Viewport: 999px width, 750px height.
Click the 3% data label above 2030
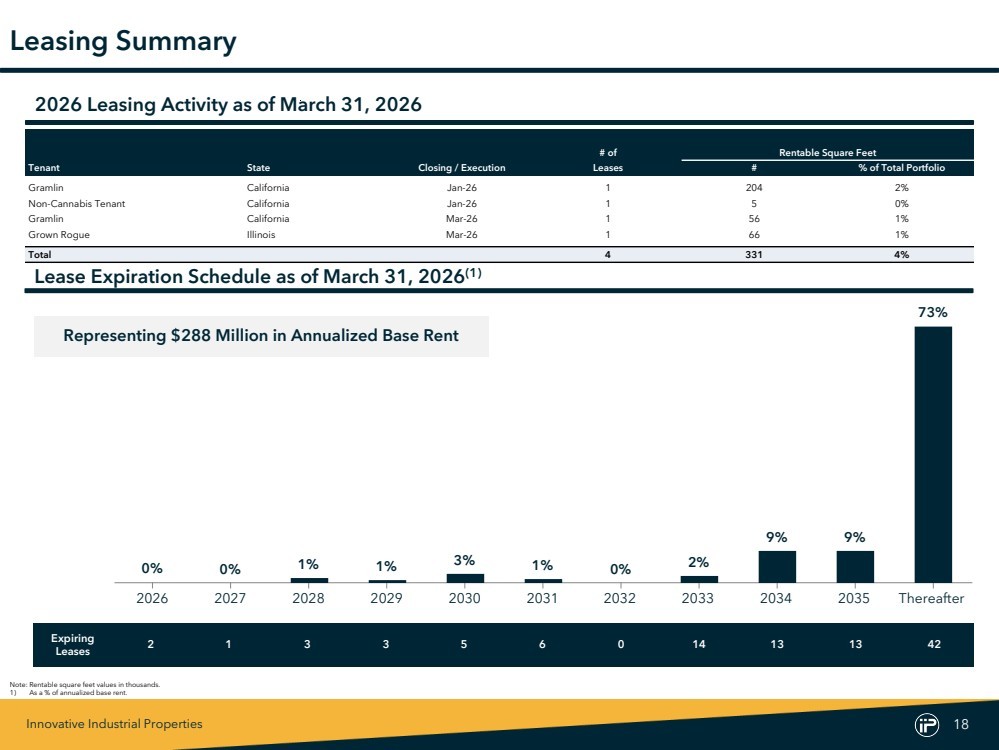pos(464,560)
